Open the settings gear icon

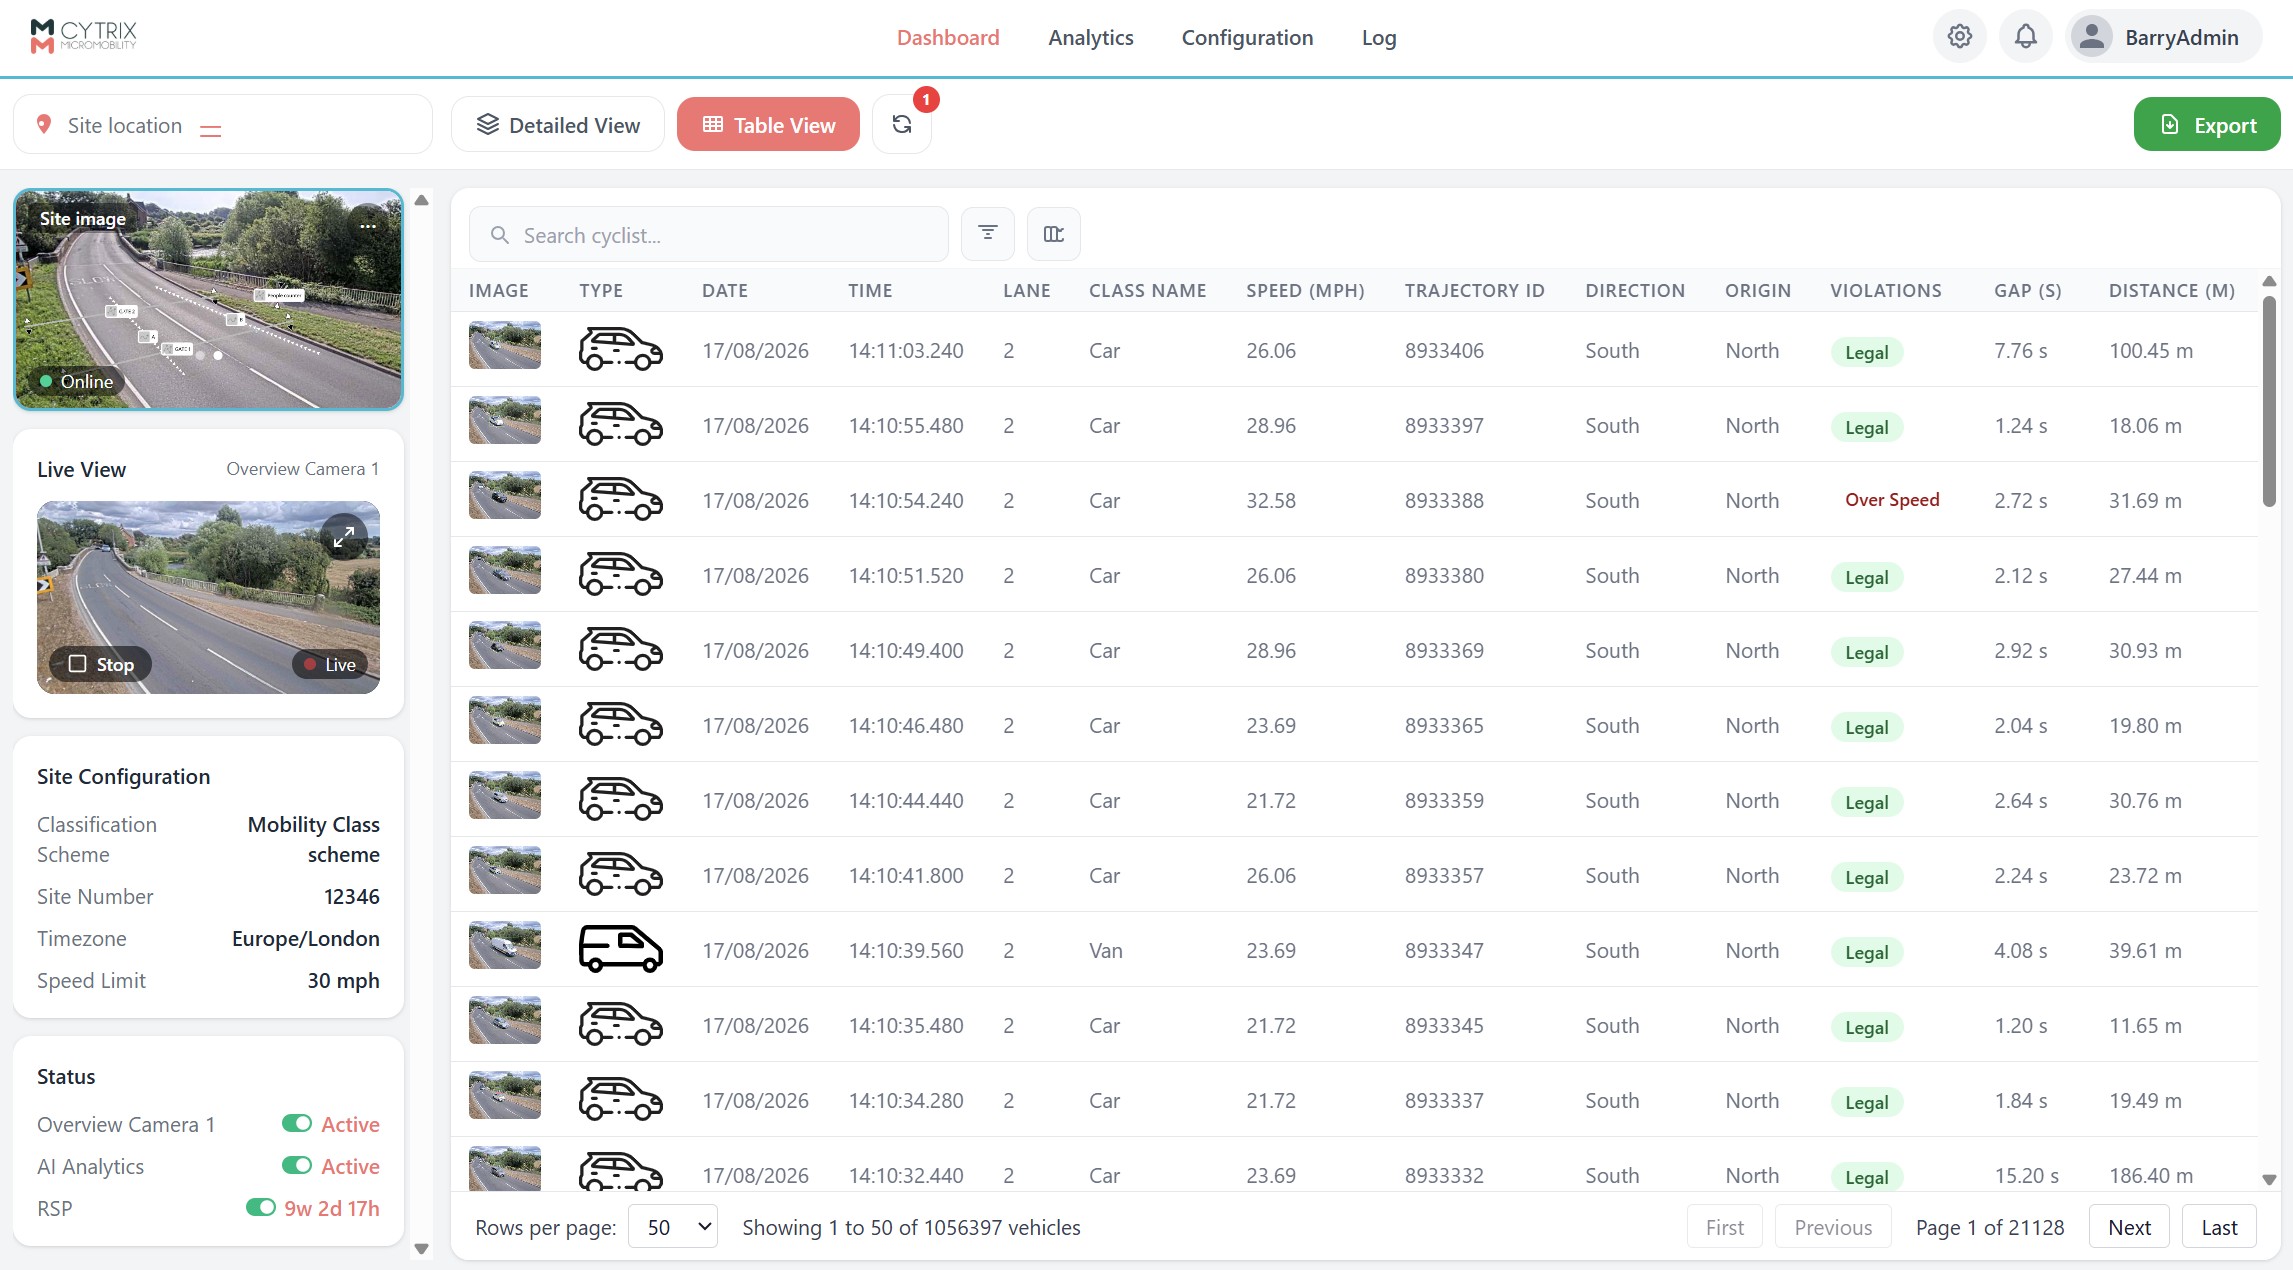[x=1959, y=37]
